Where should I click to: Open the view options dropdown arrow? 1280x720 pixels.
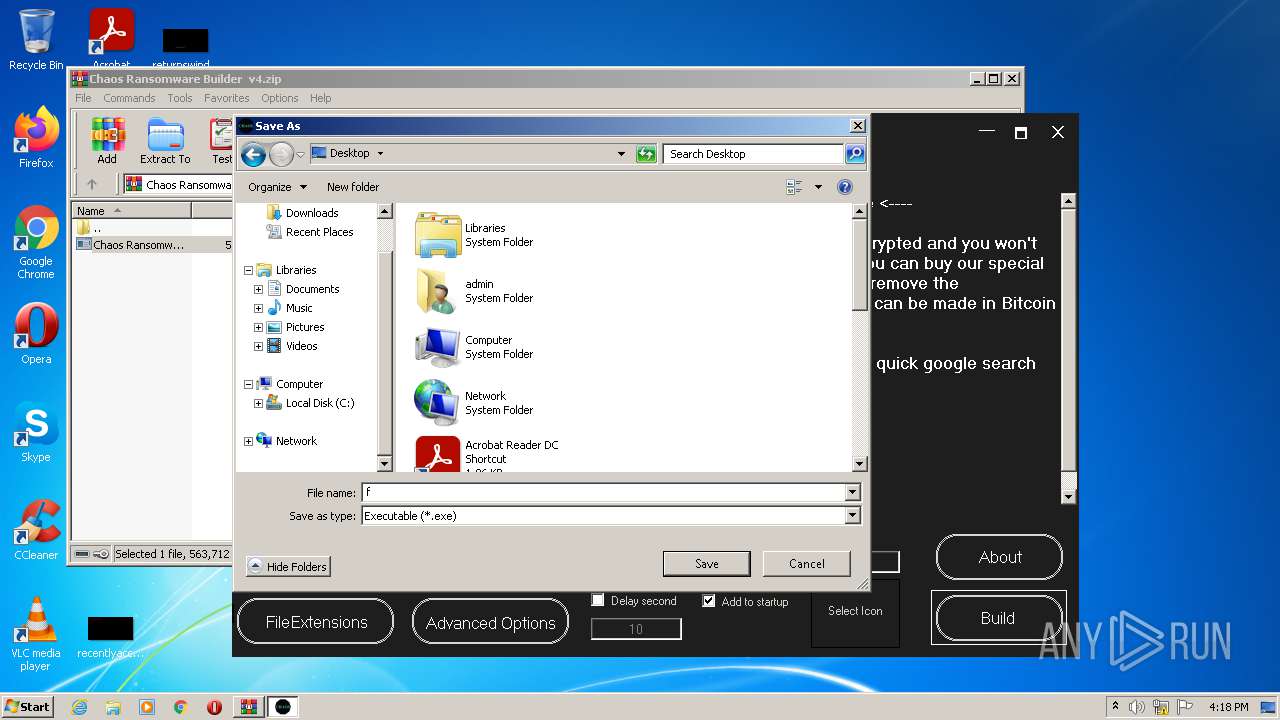click(818, 187)
